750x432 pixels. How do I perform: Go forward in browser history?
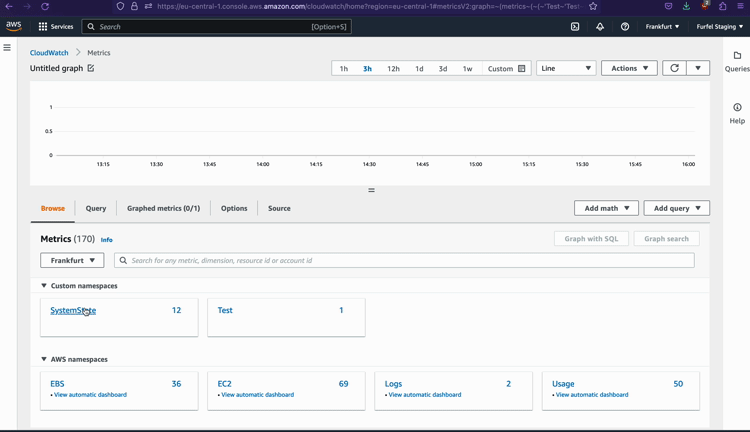(x=27, y=6)
